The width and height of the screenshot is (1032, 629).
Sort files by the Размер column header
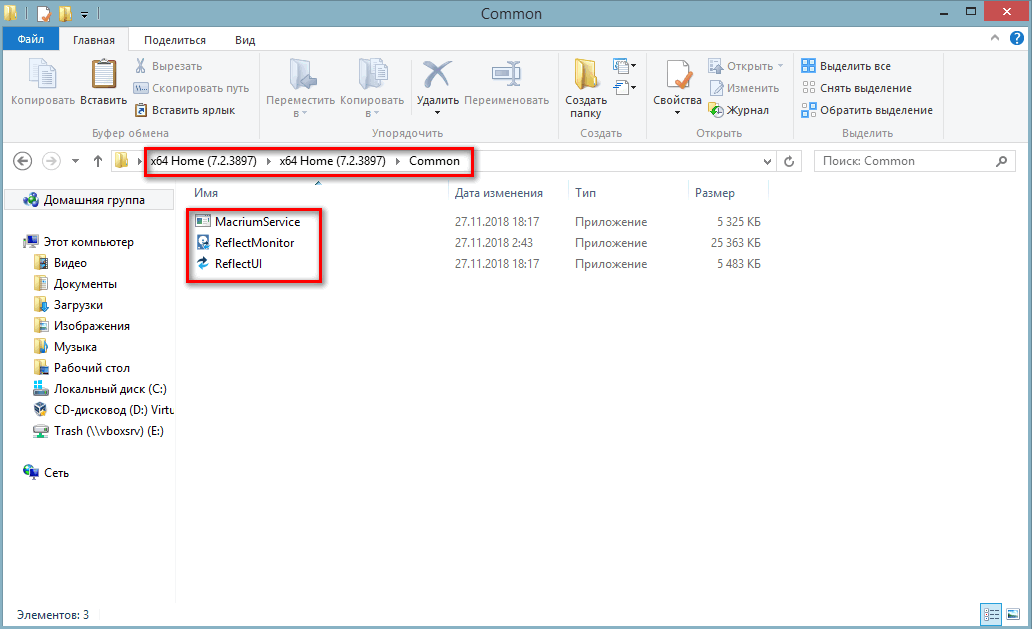tap(714, 193)
